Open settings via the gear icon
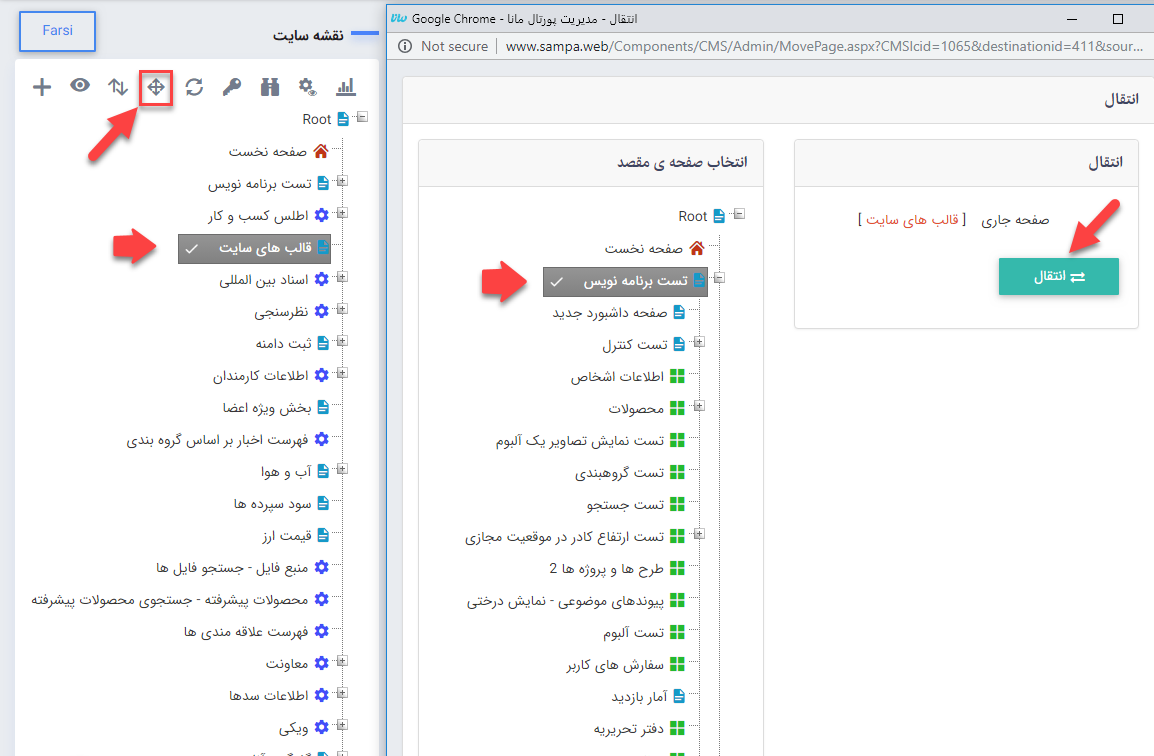This screenshot has height=756, width=1154. pyautogui.click(x=308, y=87)
